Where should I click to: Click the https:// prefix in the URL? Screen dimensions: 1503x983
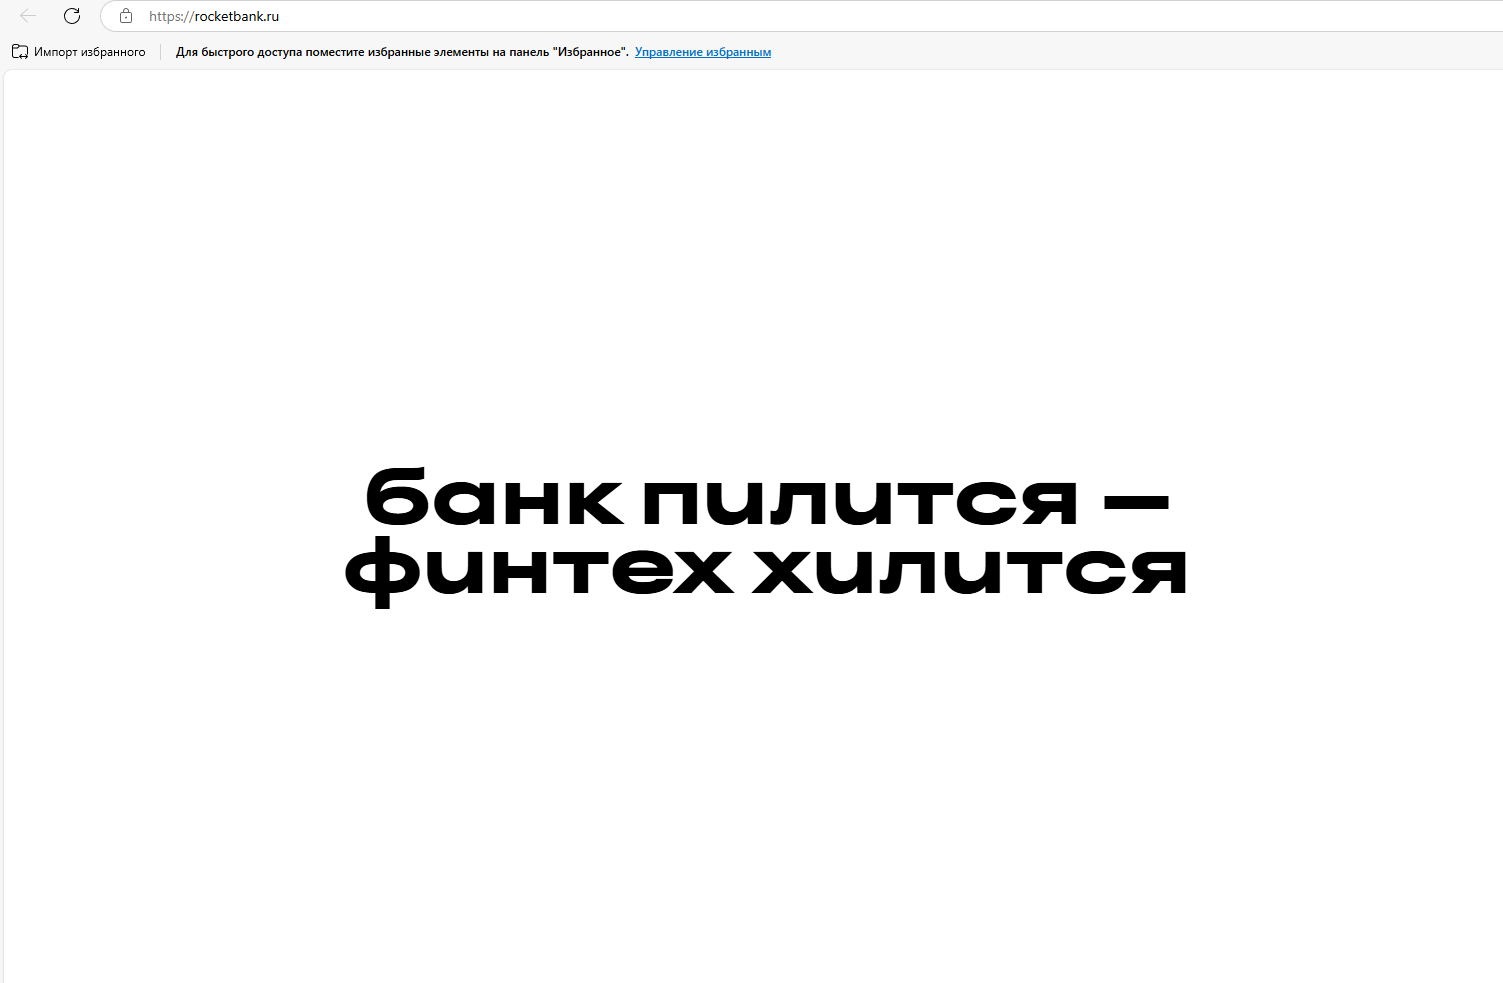pos(171,17)
